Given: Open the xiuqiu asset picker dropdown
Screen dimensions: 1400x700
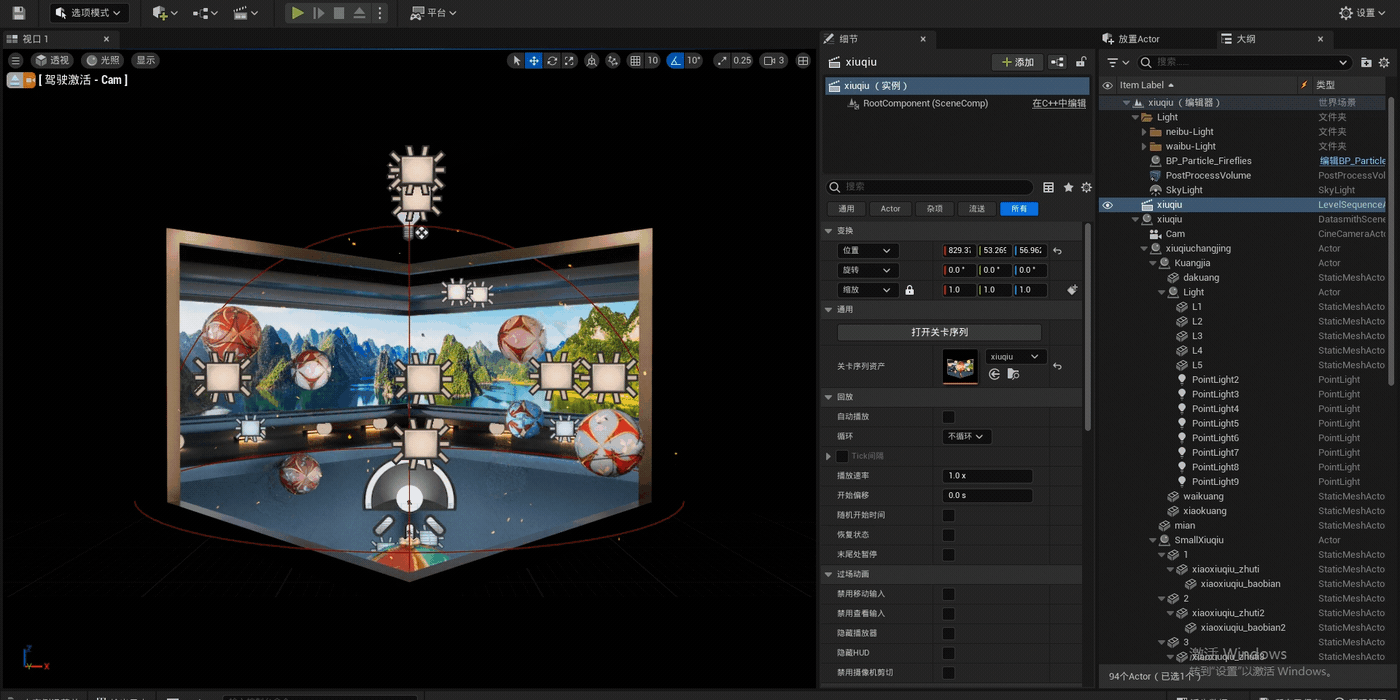Looking at the screenshot, I should [x=1016, y=357].
